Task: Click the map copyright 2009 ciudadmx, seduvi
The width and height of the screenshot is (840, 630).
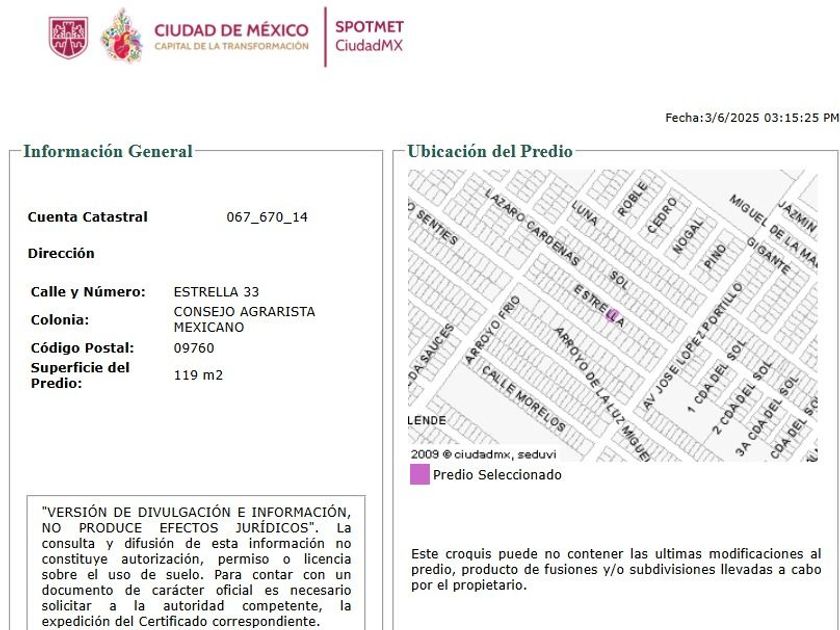Action: [484, 455]
